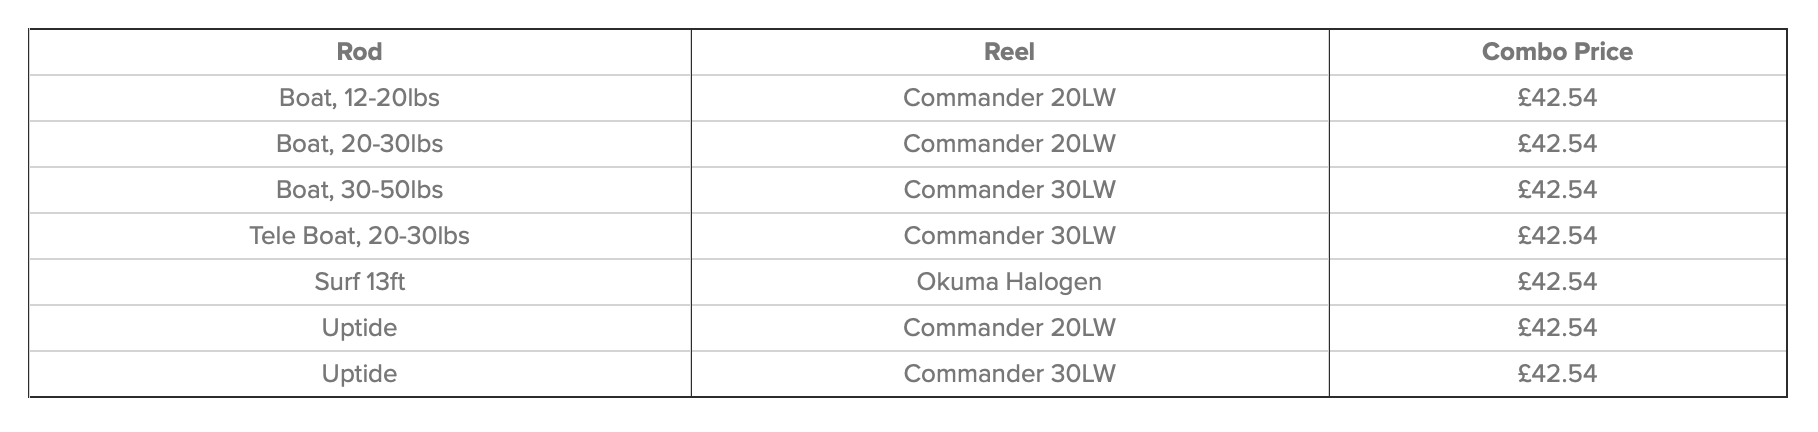Click the Uptide cell paired with Commander 30LW
Screen dimensions: 1818x432
(359, 374)
